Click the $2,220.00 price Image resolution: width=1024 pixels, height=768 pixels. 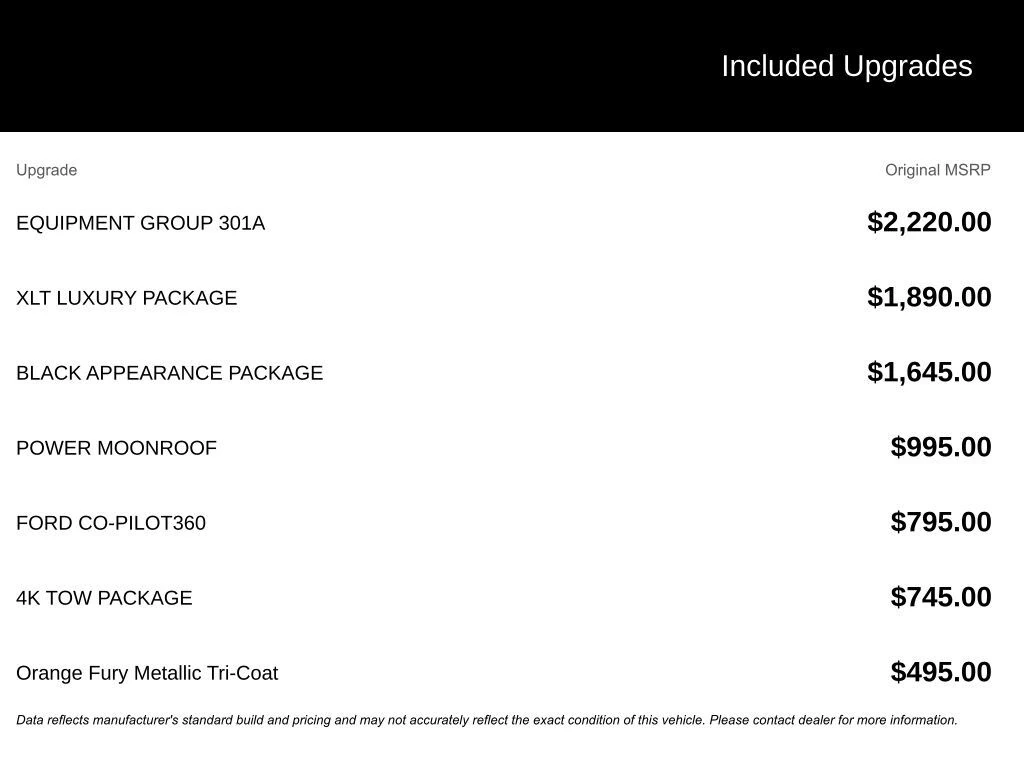[x=929, y=222]
